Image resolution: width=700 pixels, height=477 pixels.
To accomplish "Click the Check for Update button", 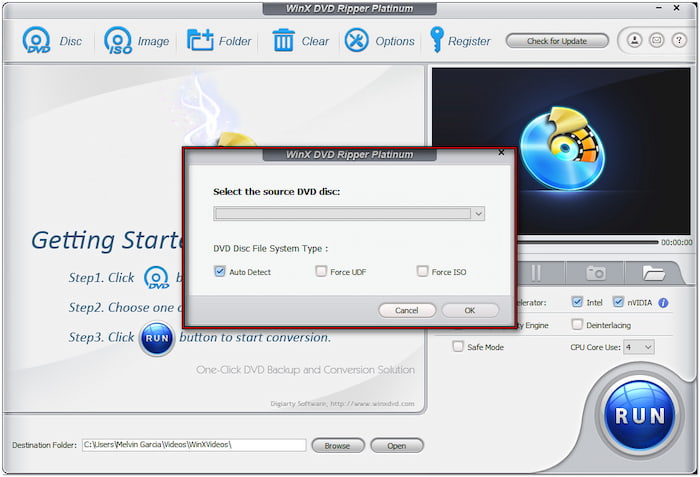I will (557, 41).
